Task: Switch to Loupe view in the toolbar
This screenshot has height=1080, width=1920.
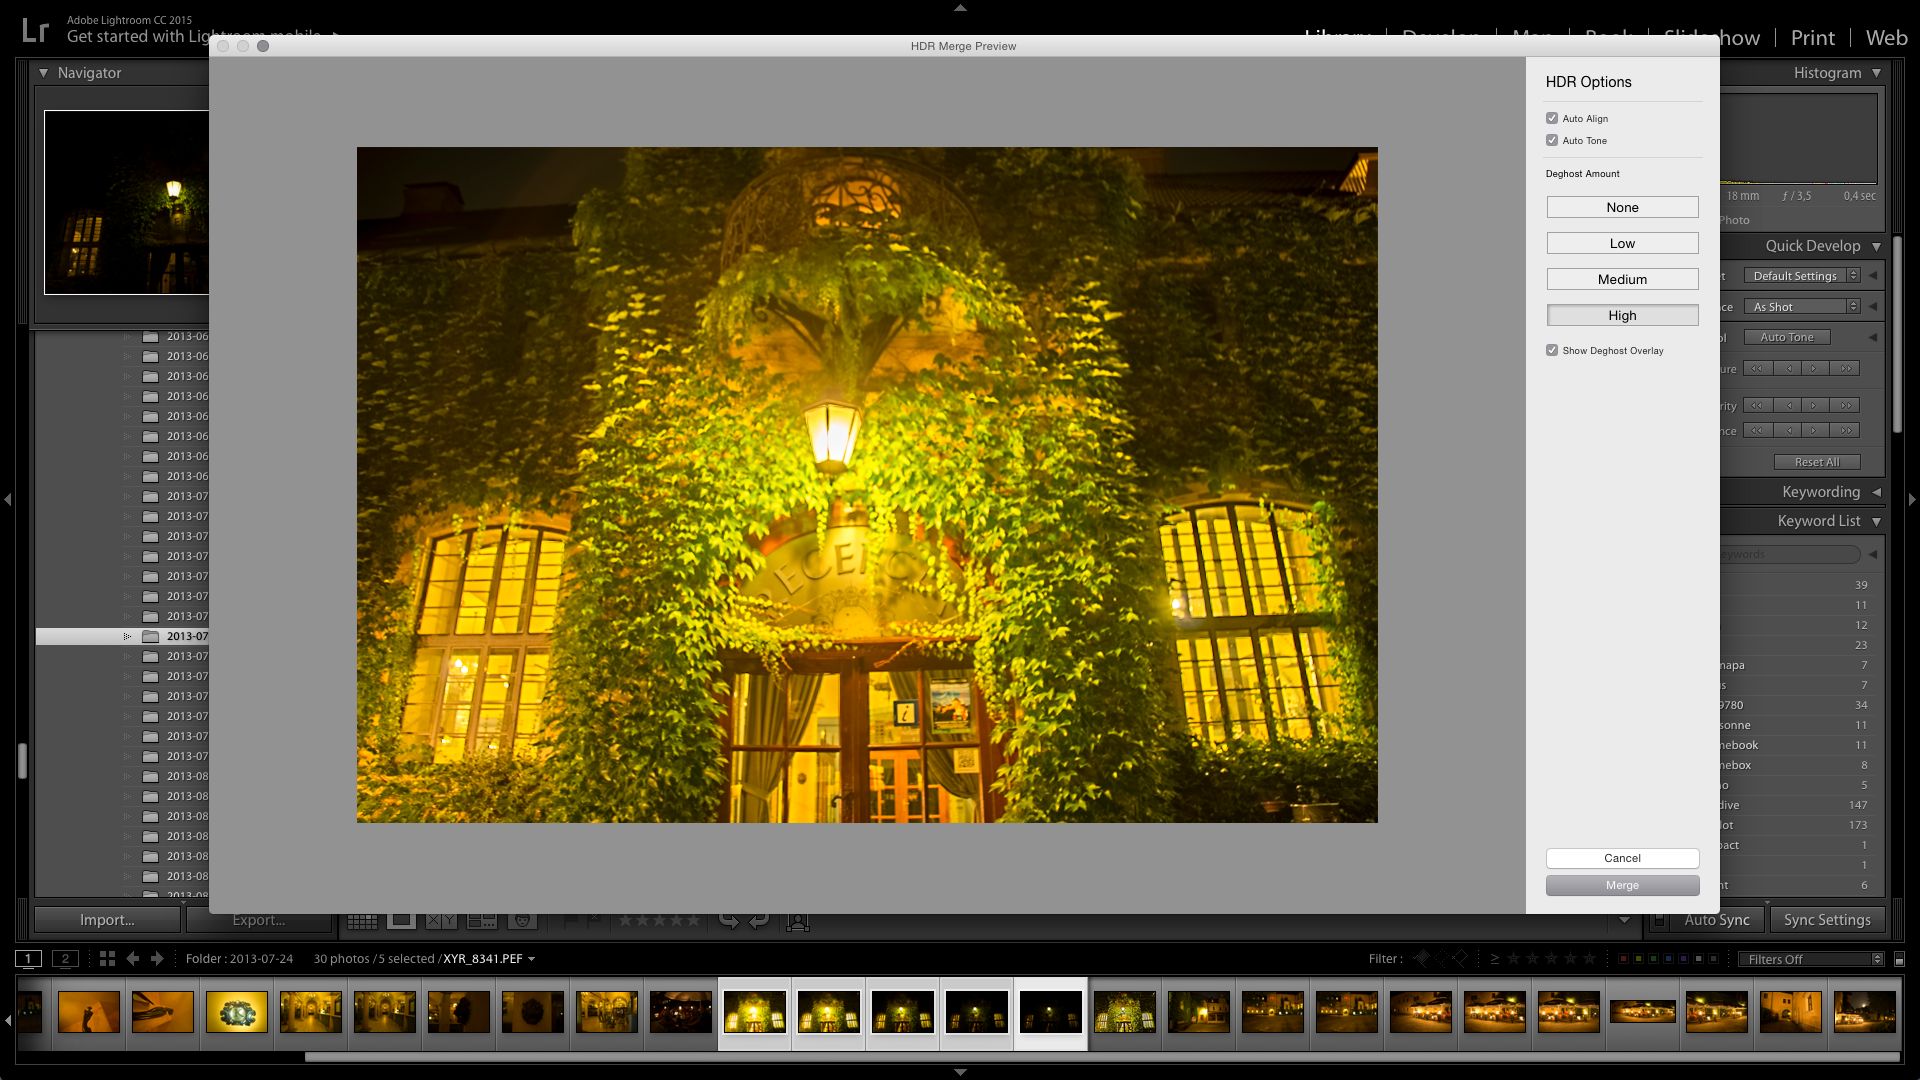Action: click(x=403, y=922)
